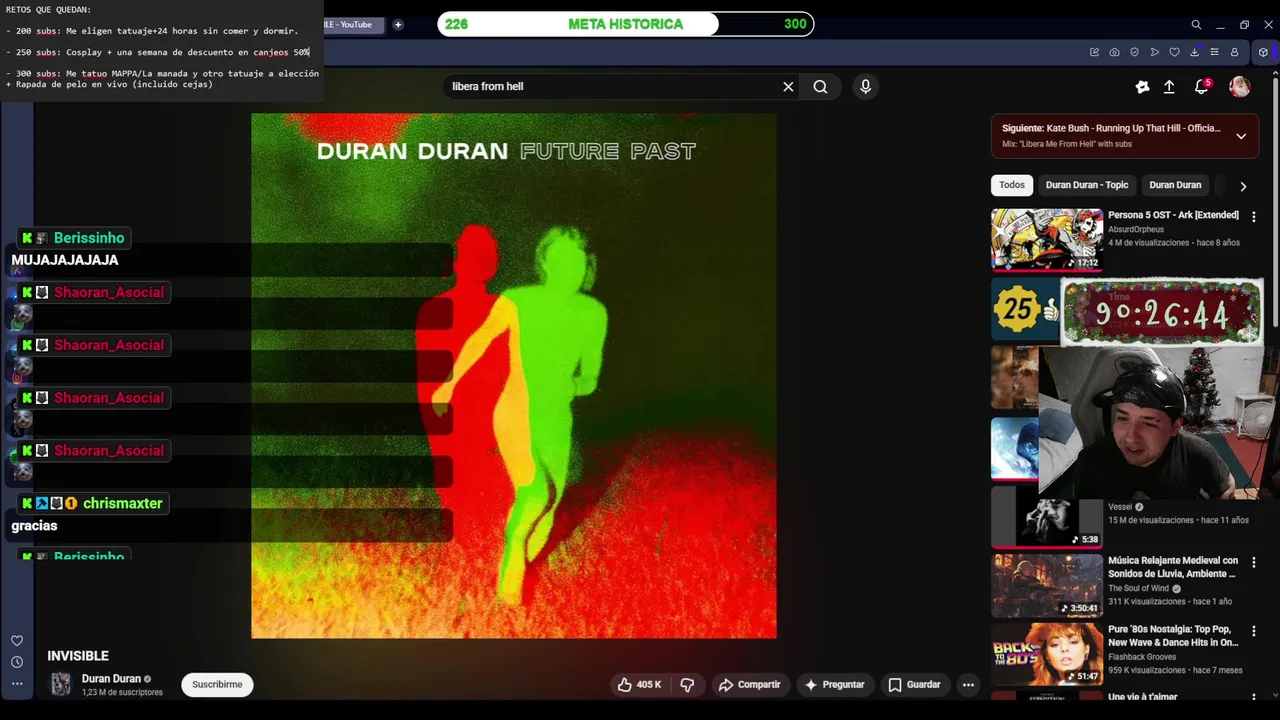Viewport: 1280px width, 720px height.
Task: Click the top Berissinho chat username
Action: [89, 238]
